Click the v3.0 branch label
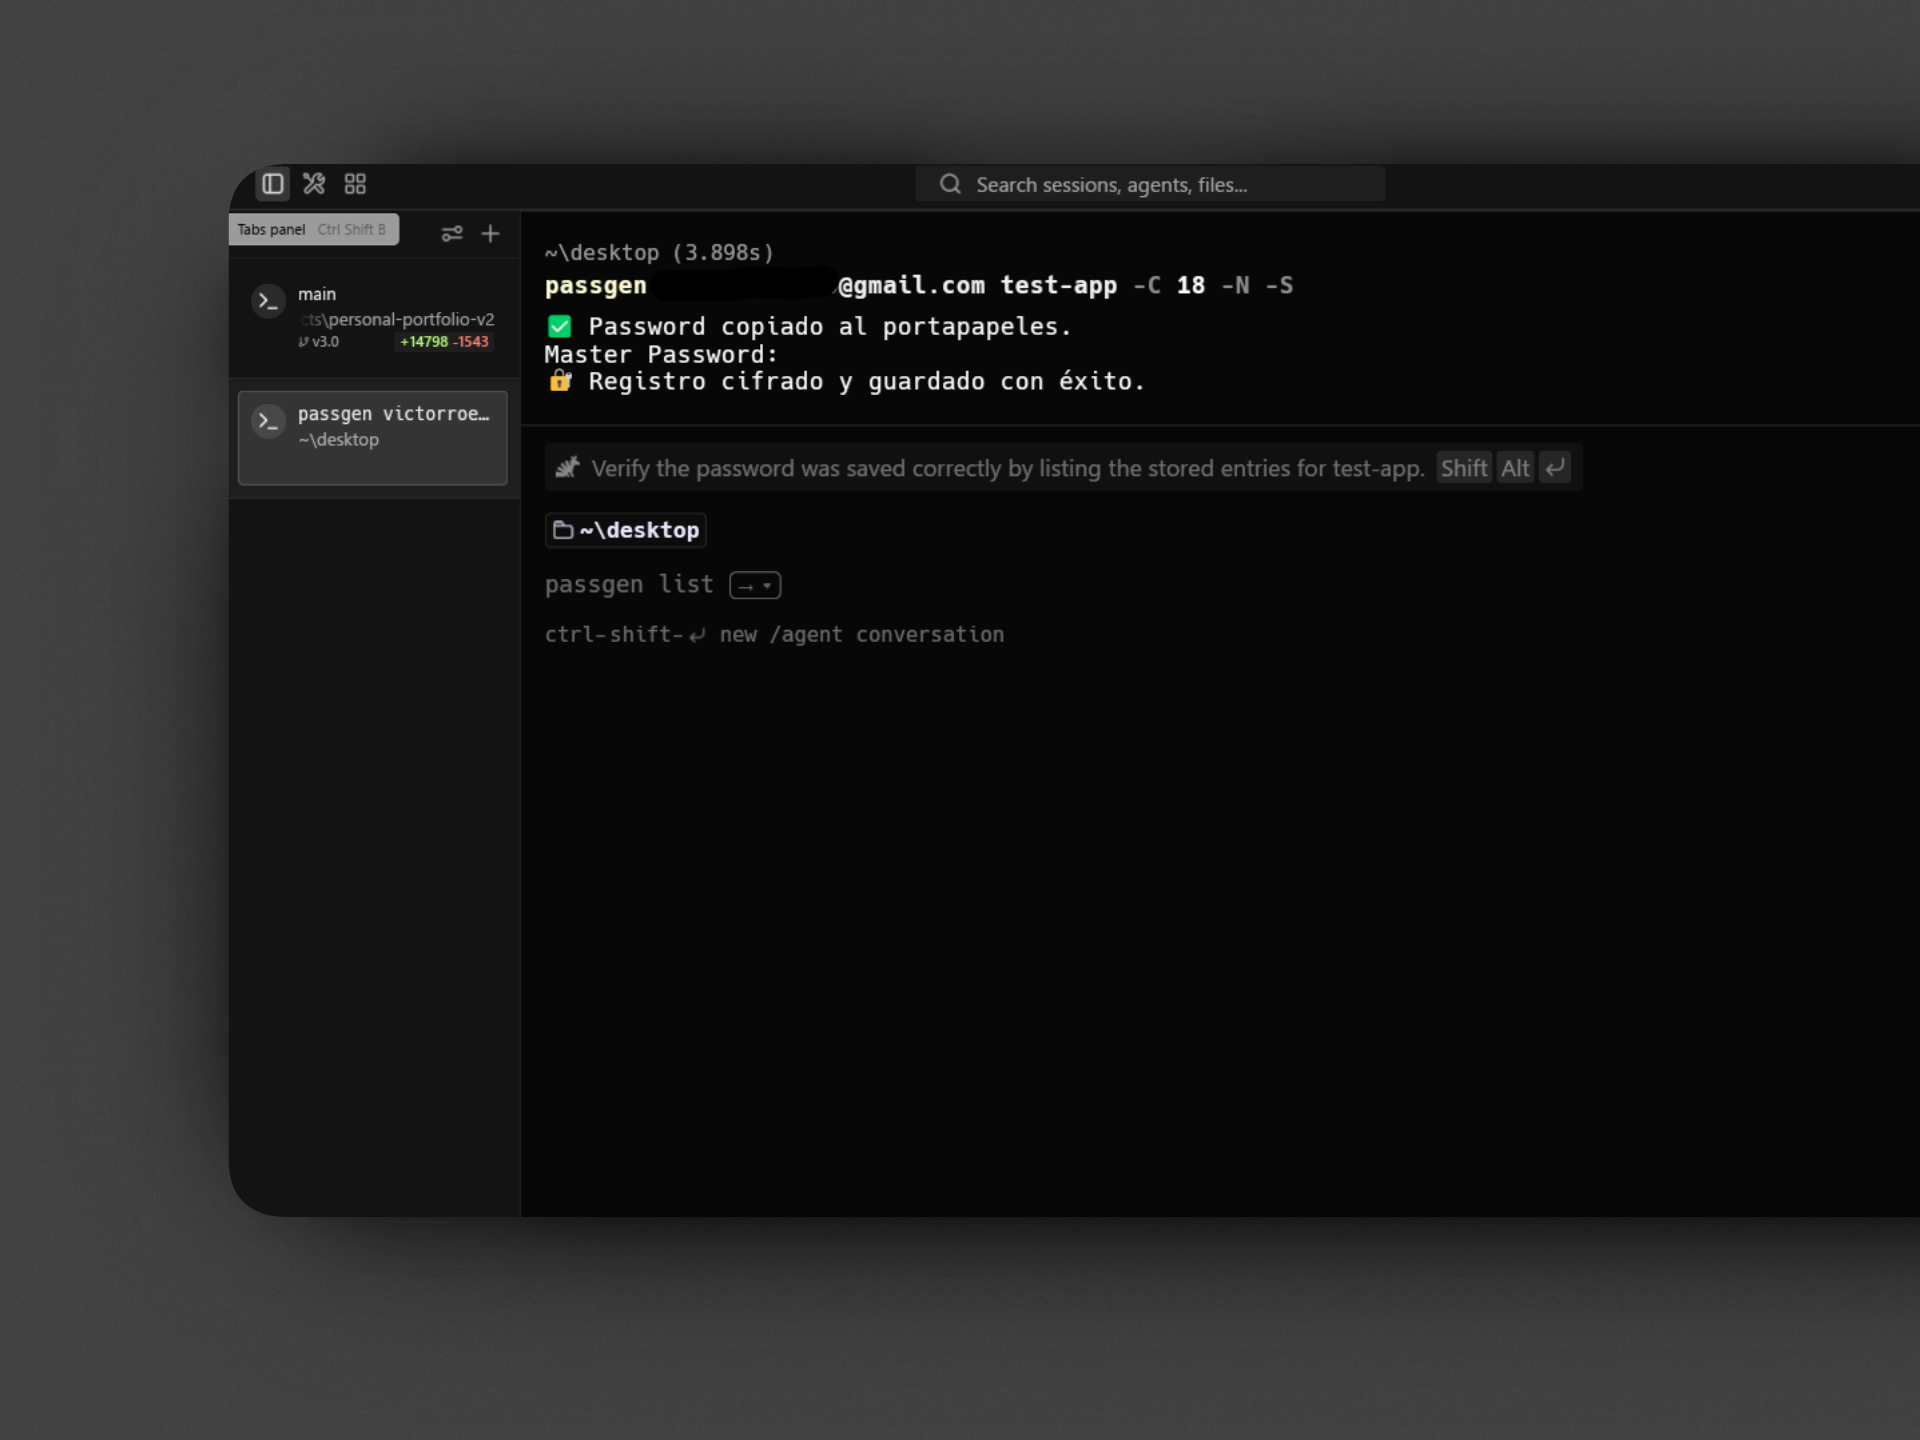Image resolution: width=1920 pixels, height=1440 pixels. point(318,342)
